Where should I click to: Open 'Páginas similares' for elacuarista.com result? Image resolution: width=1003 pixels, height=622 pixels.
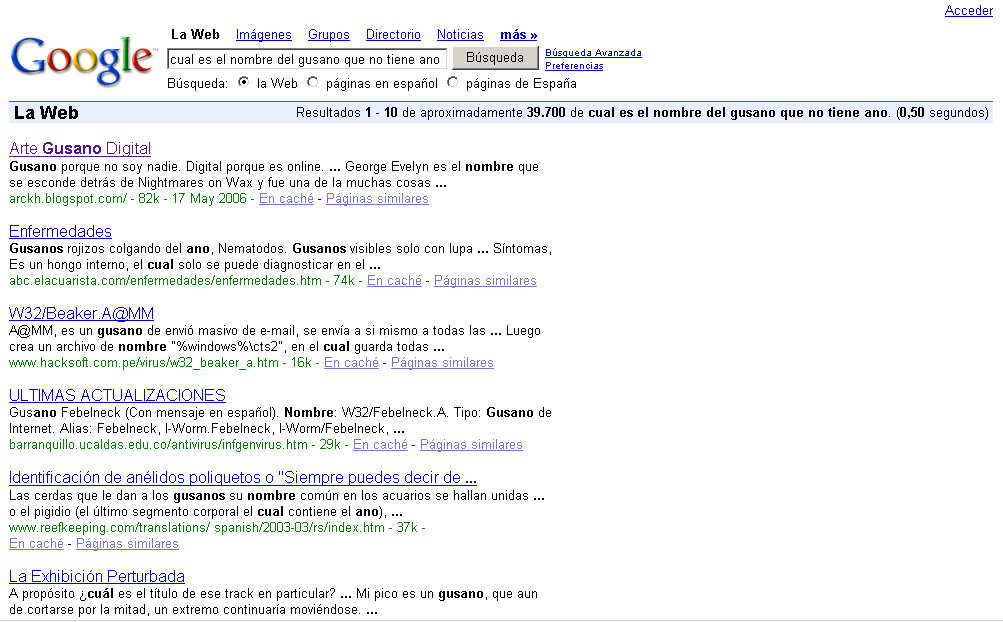coord(486,280)
